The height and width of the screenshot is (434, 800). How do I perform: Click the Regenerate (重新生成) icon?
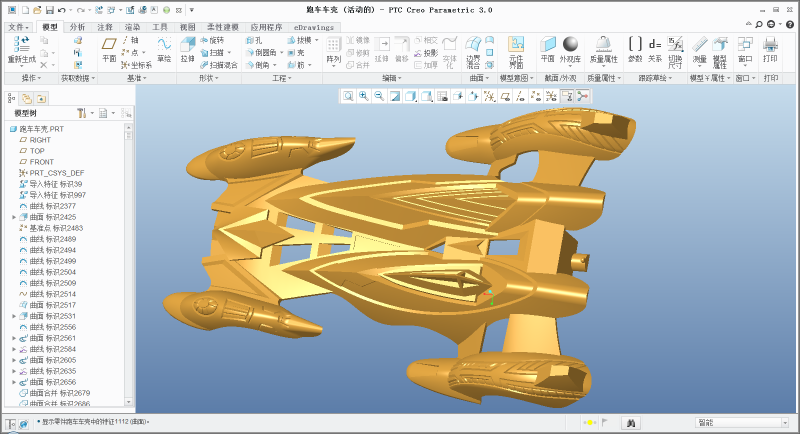click(21, 44)
